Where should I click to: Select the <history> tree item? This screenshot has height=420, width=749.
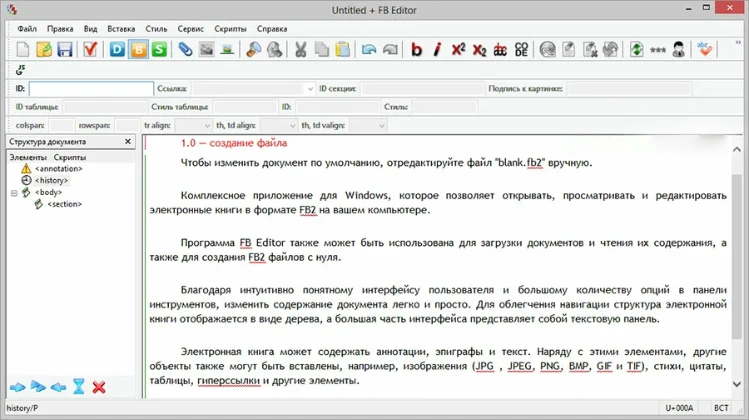52,180
